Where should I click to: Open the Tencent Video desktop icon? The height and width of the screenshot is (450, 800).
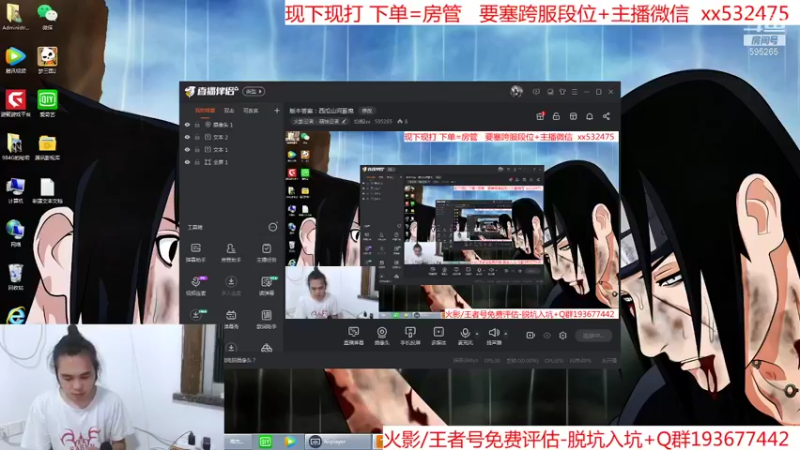tap(15, 60)
